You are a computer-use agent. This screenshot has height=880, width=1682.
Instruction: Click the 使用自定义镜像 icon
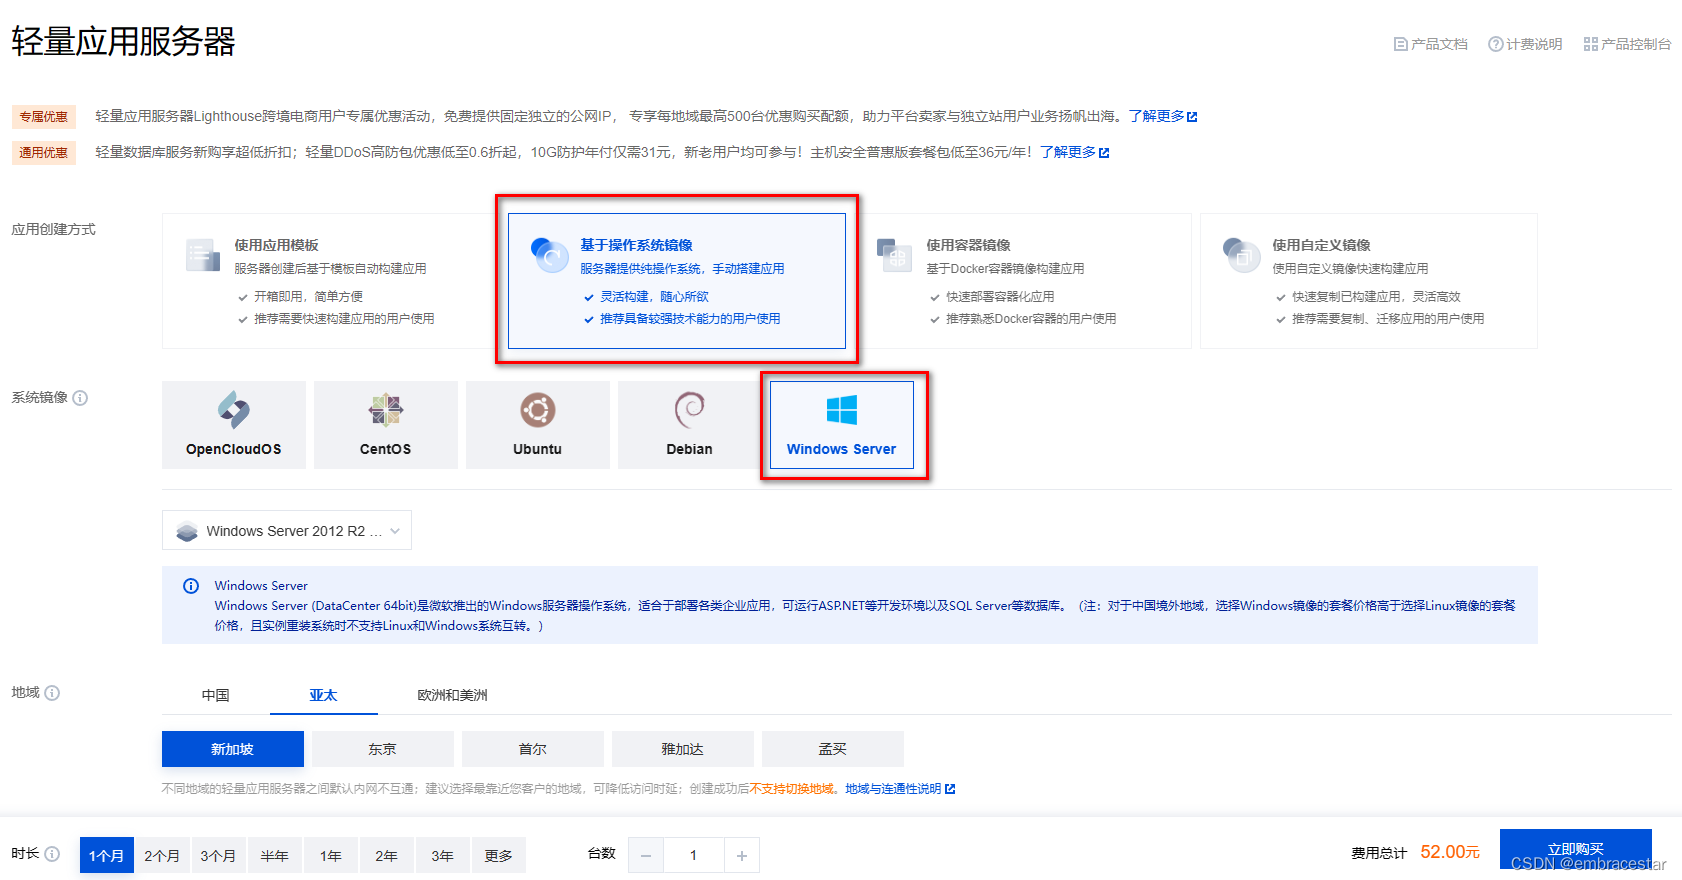[1241, 255]
